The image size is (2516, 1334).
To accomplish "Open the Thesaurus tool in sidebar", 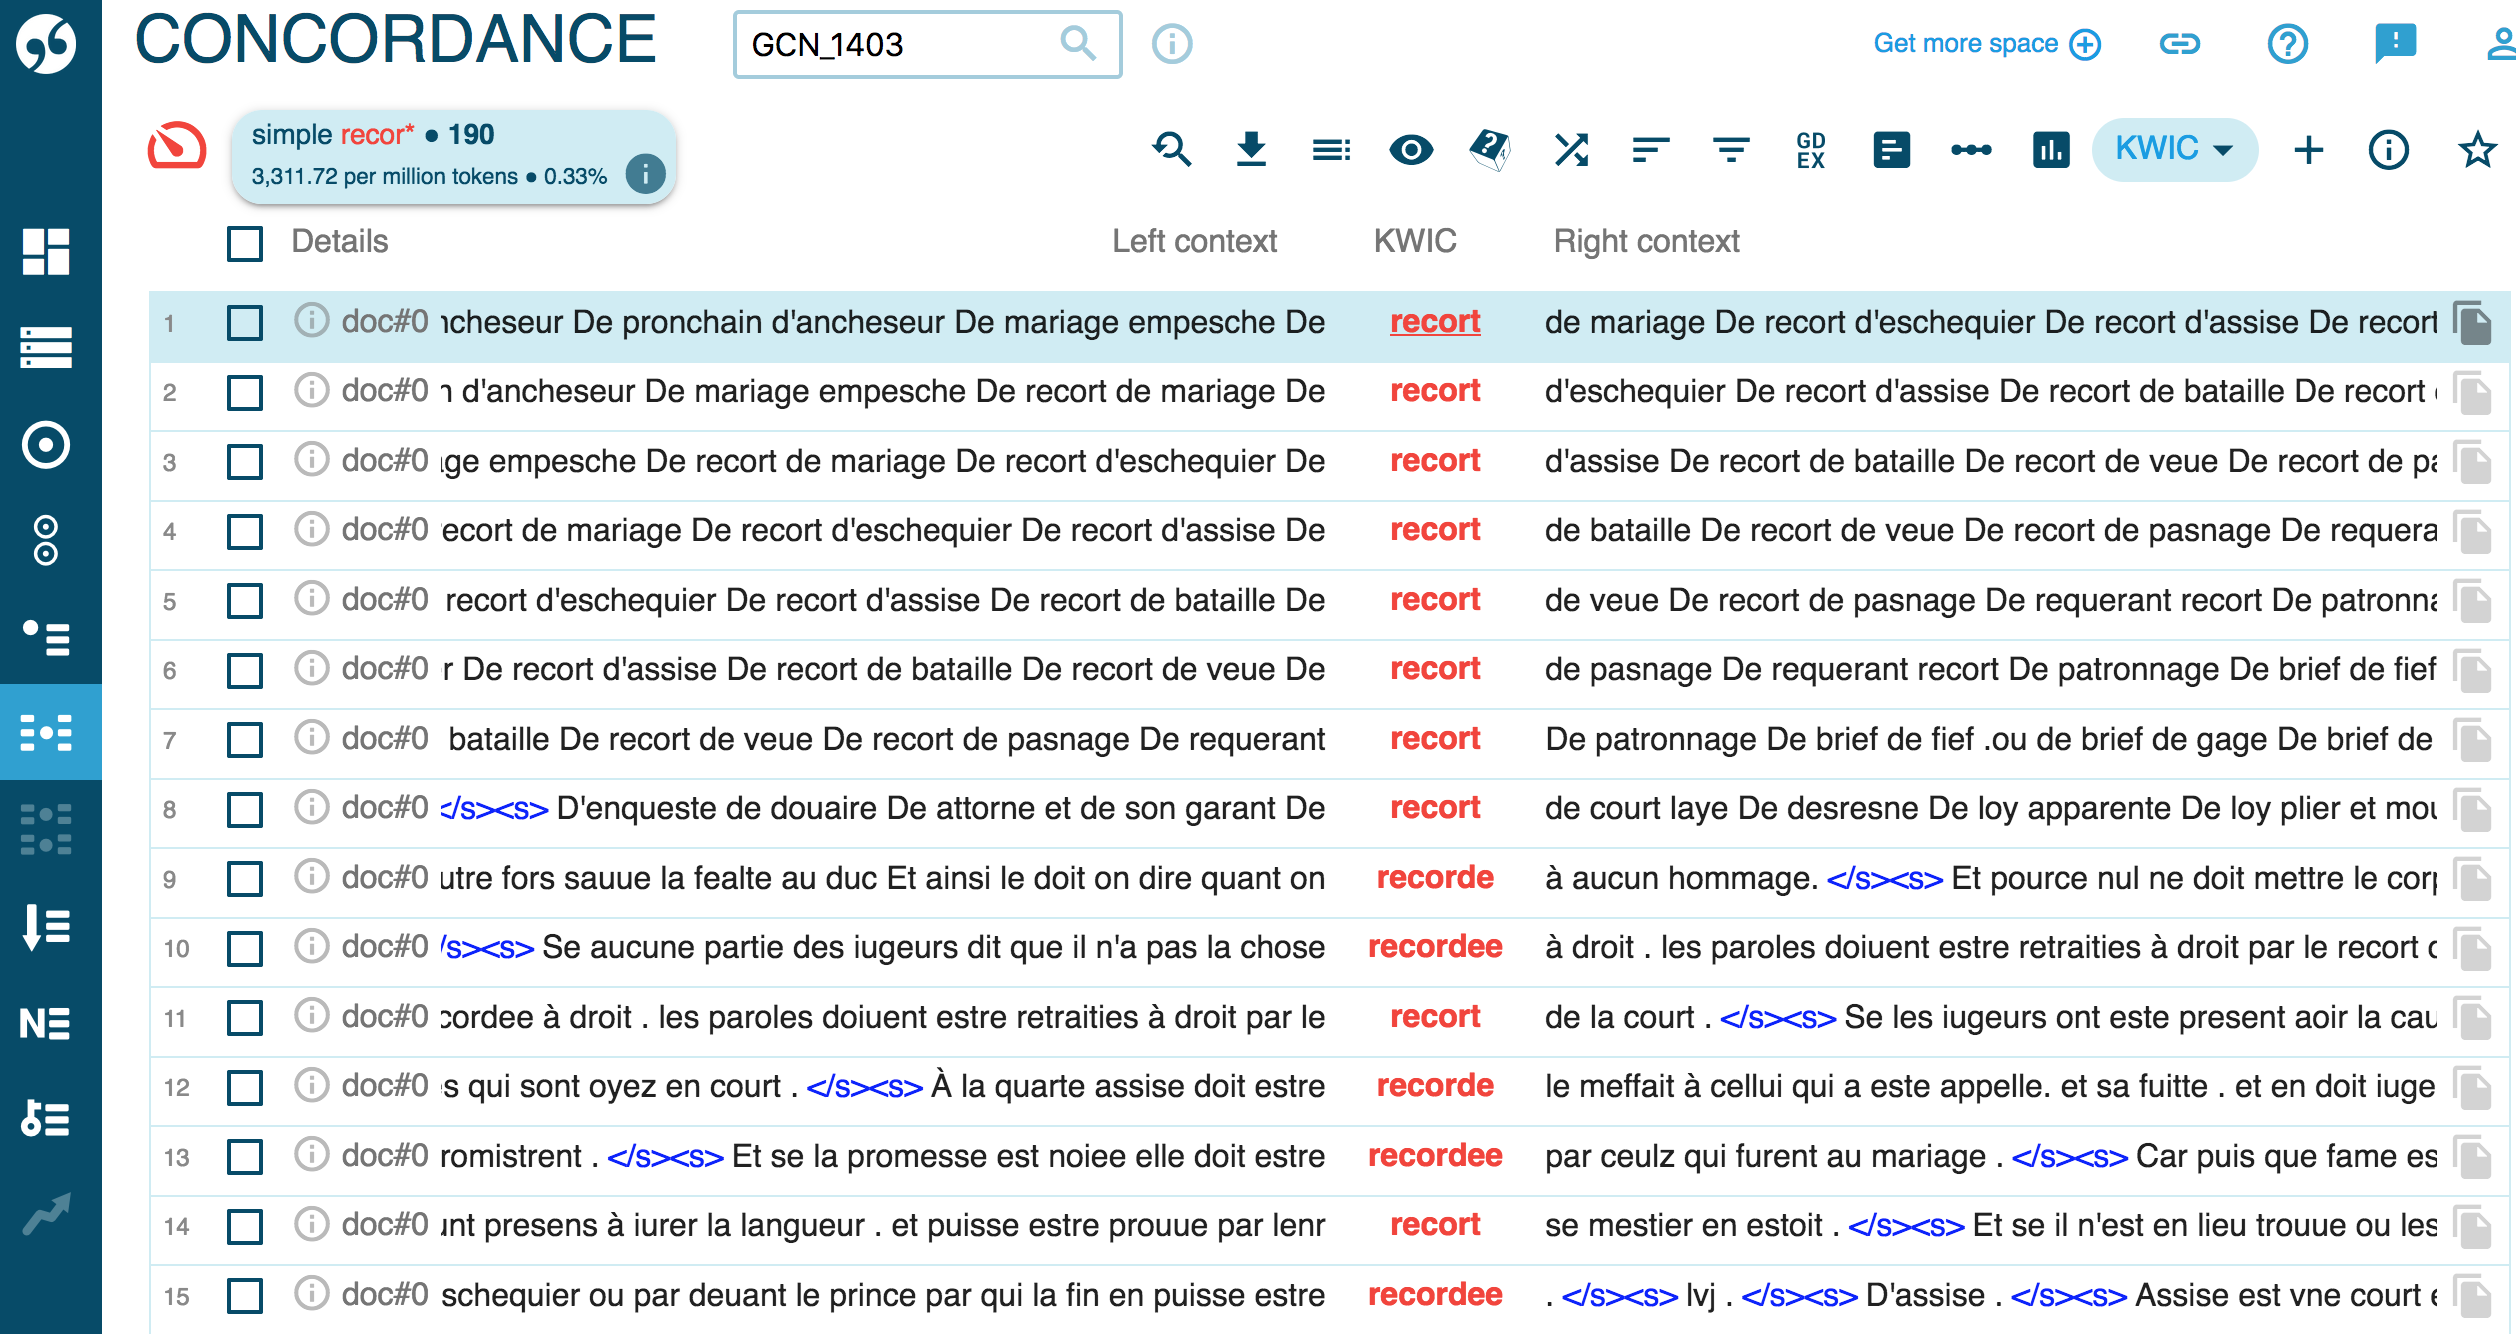I will coord(46,637).
